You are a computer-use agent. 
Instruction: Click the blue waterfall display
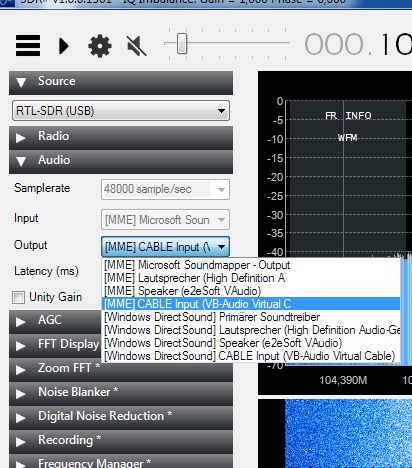348,433
